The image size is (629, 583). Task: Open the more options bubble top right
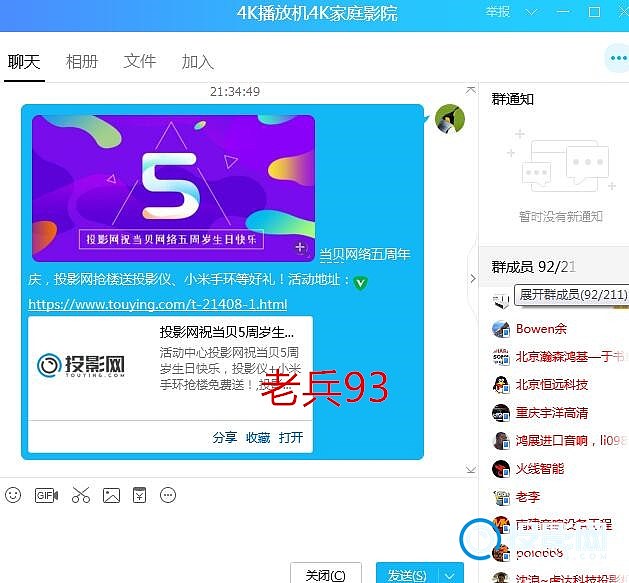tap(618, 59)
